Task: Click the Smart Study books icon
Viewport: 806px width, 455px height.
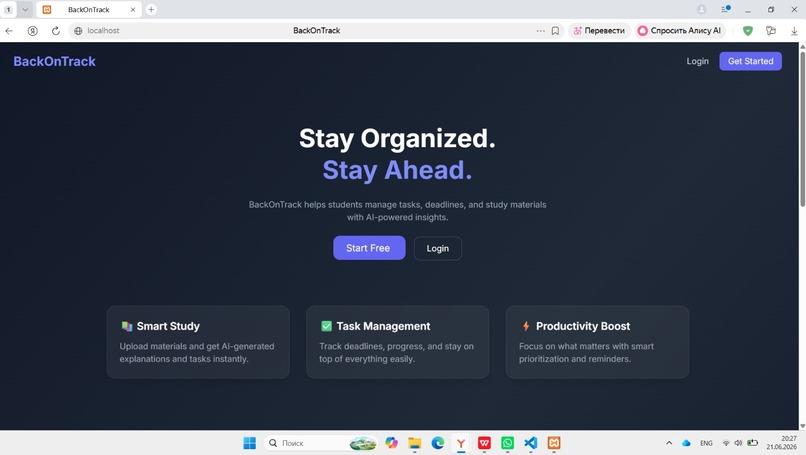Action: (x=126, y=326)
